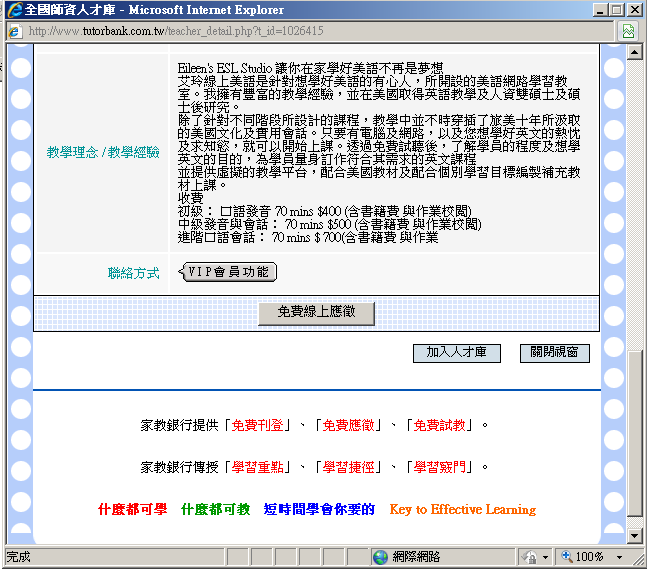Click the protected mode security icon
The width and height of the screenshot is (647, 569).
coord(529,557)
